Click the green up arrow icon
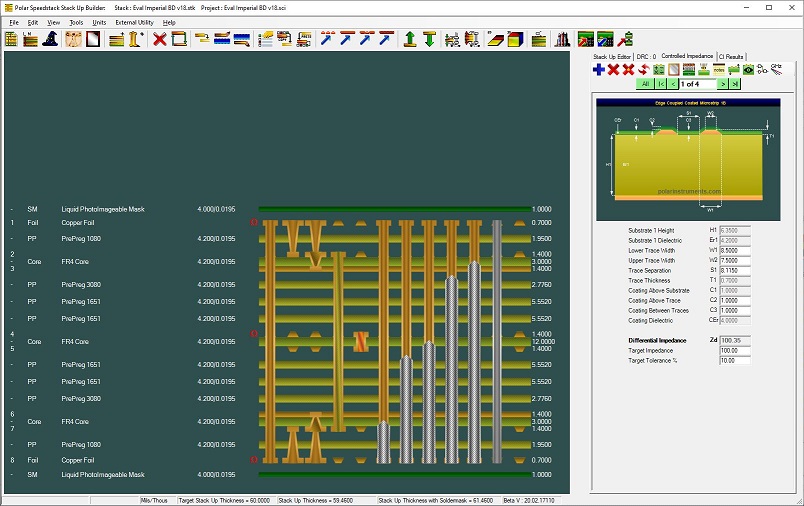This screenshot has height=506, width=804. coord(409,39)
